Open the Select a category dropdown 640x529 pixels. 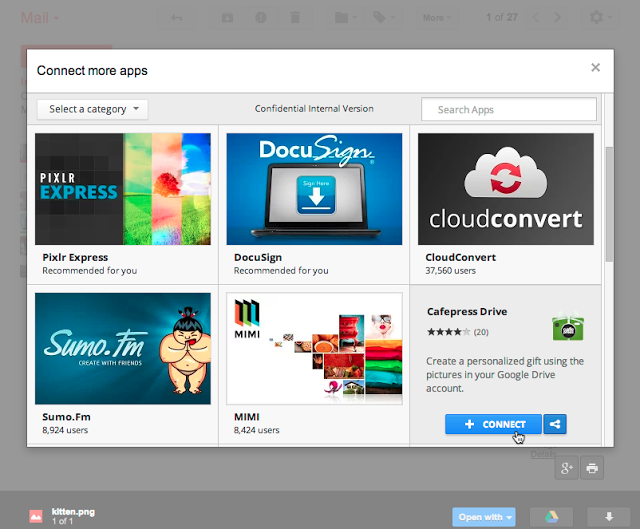[x=93, y=109]
